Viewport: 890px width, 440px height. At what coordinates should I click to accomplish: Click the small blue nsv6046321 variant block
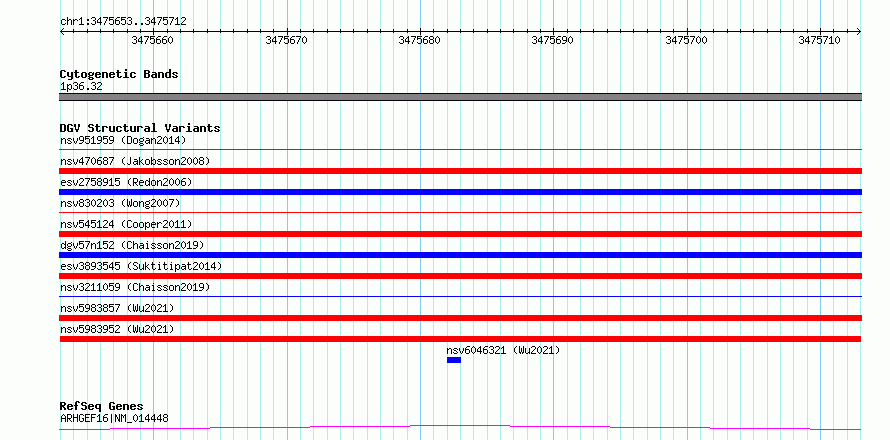coord(454,360)
